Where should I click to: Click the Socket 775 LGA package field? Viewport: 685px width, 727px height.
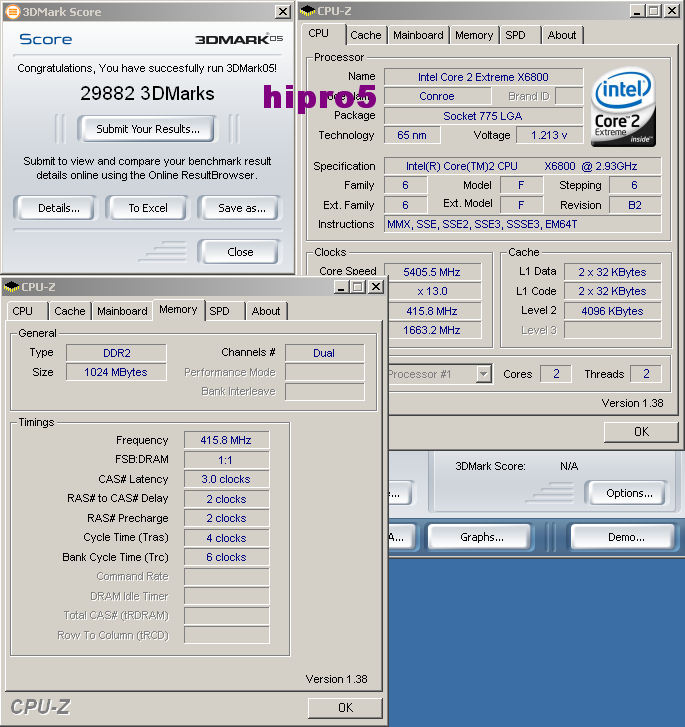[x=483, y=116]
